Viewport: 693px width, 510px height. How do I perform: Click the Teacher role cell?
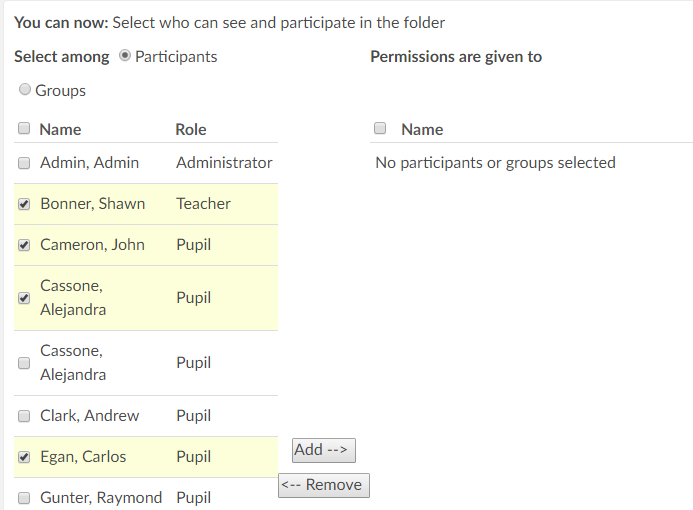pos(203,204)
